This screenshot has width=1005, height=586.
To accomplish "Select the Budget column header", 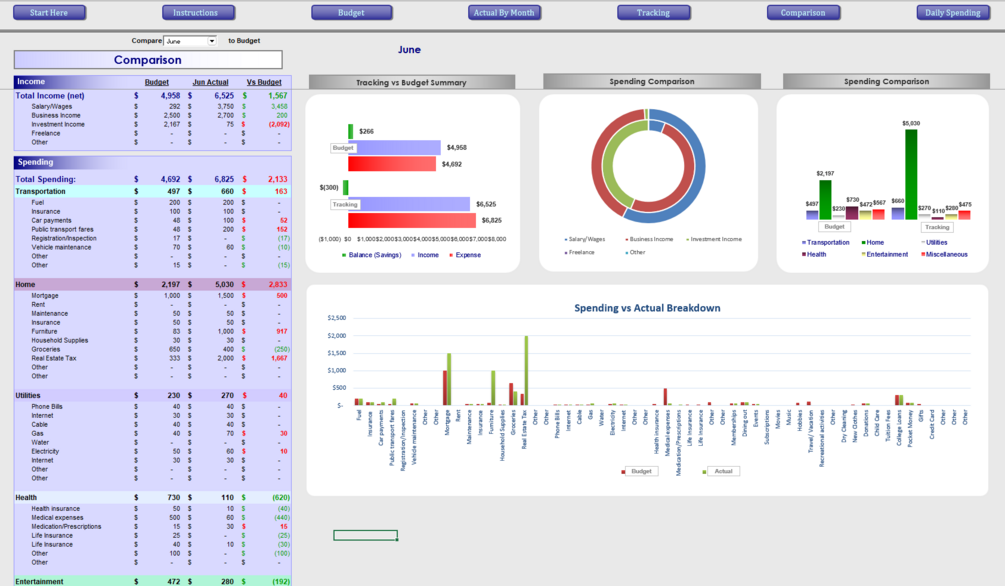I will click(156, 82).
